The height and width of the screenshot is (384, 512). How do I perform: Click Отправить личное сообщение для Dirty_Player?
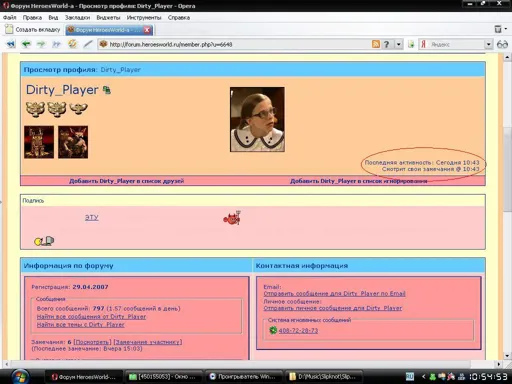click(333, 308)
